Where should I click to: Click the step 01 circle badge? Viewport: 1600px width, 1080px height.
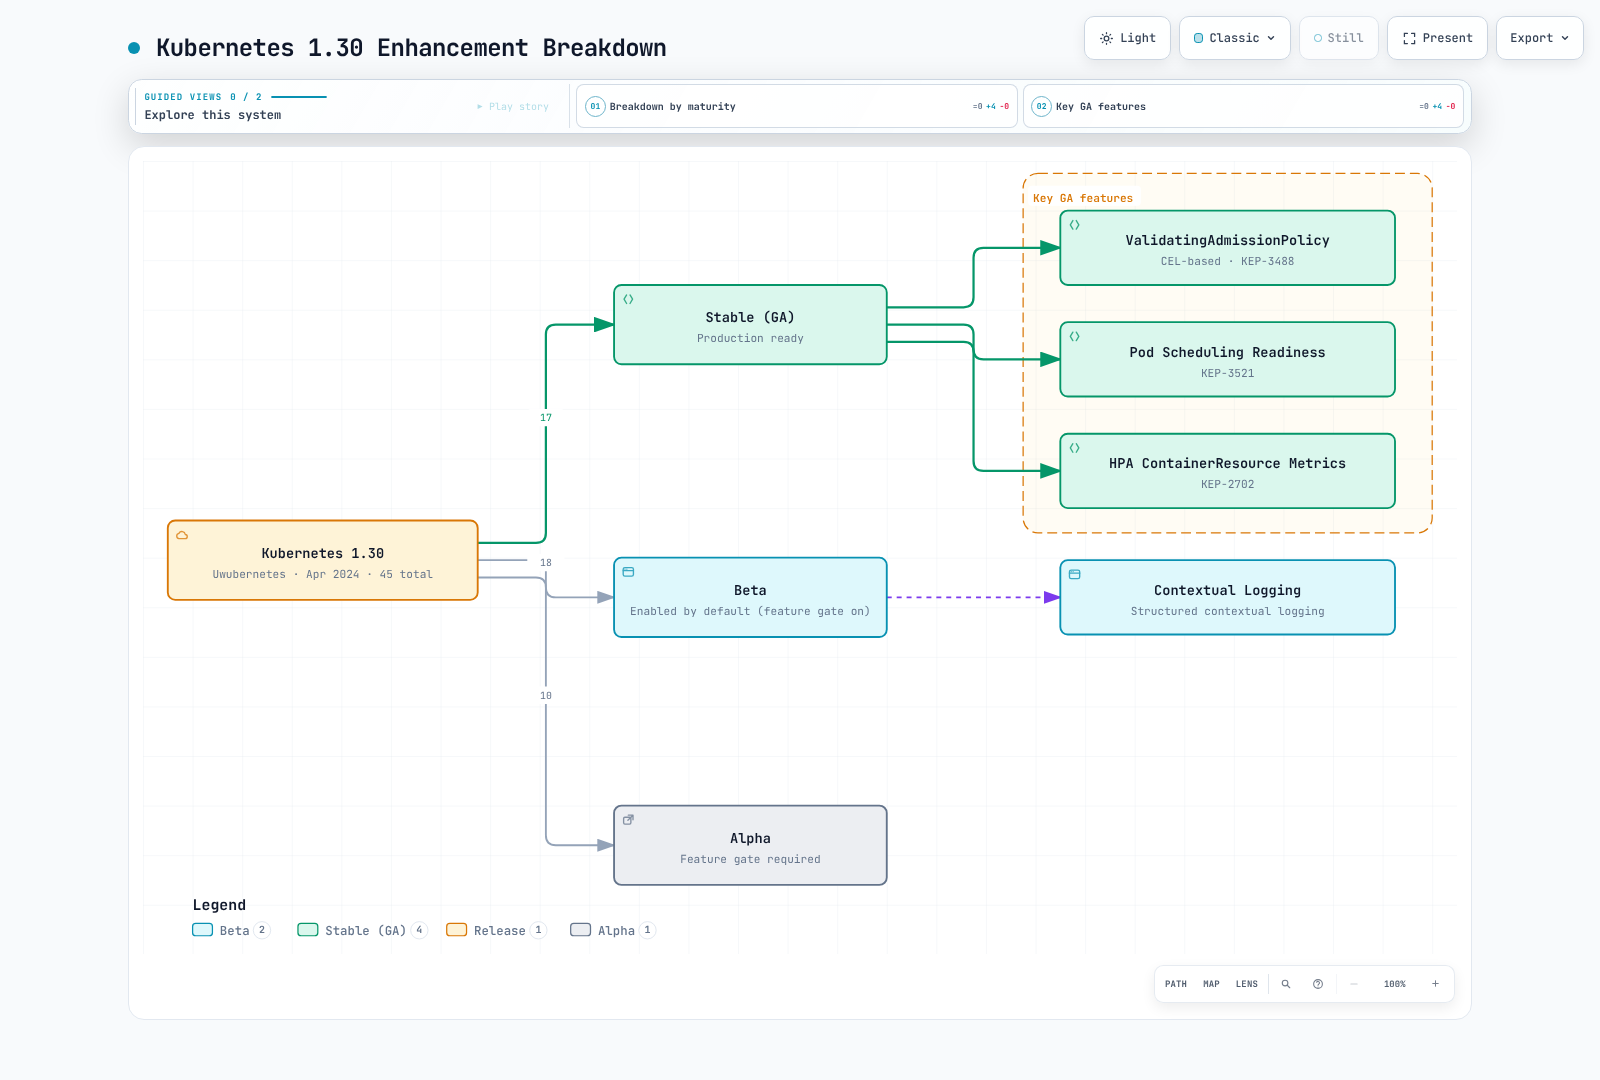(595, 106)
